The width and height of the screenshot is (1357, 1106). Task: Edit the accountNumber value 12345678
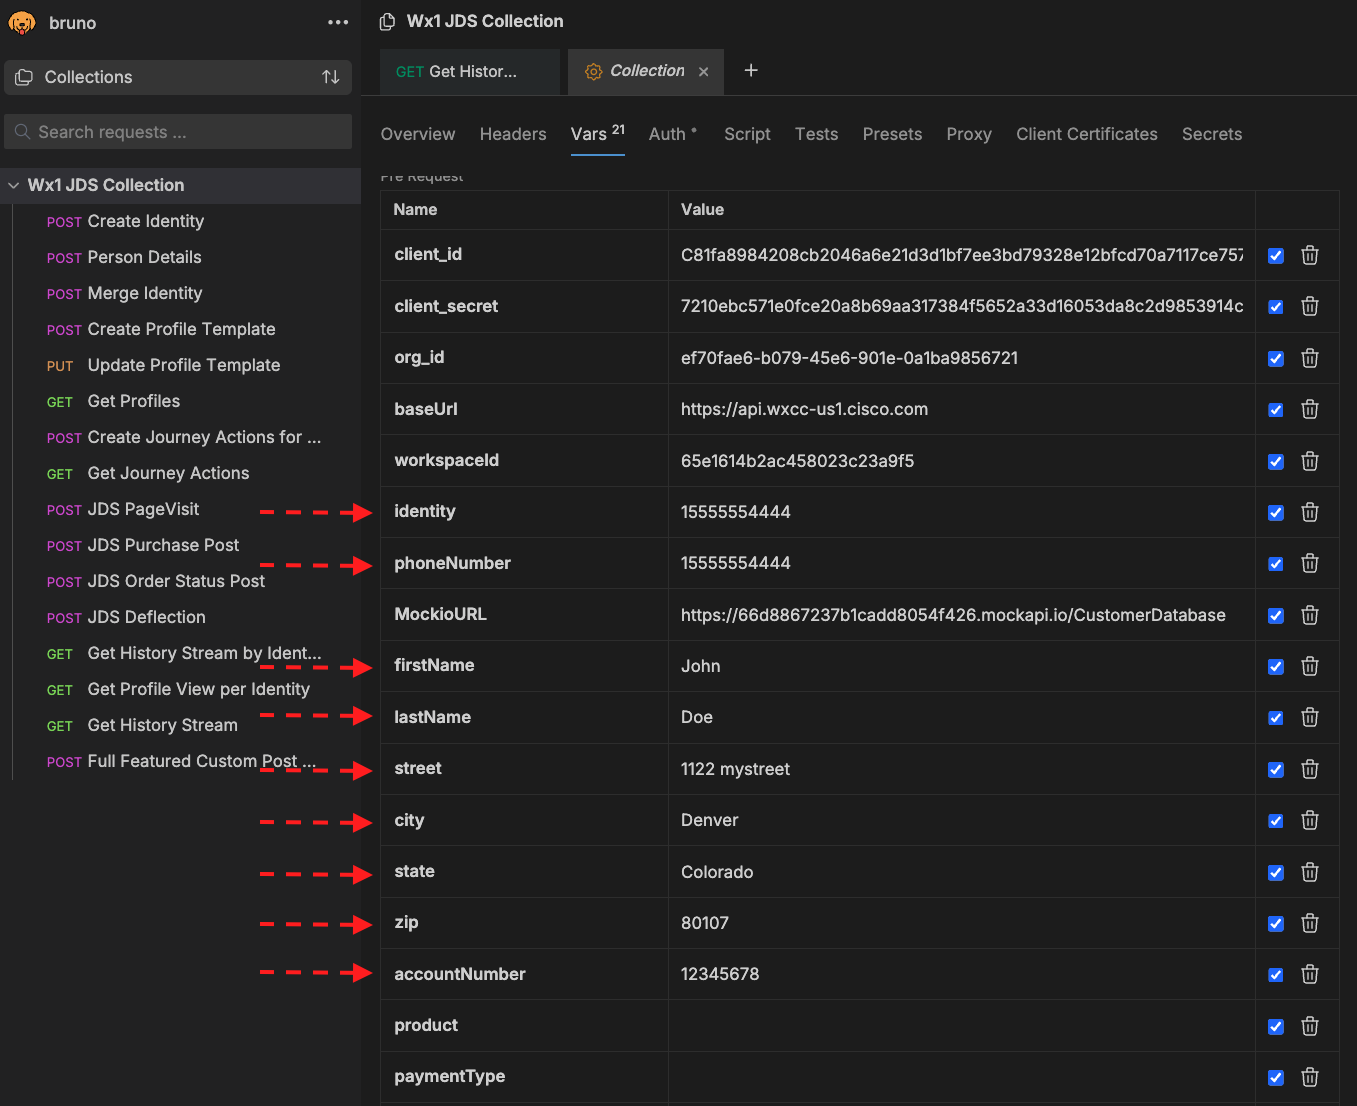tap(961, 974)
